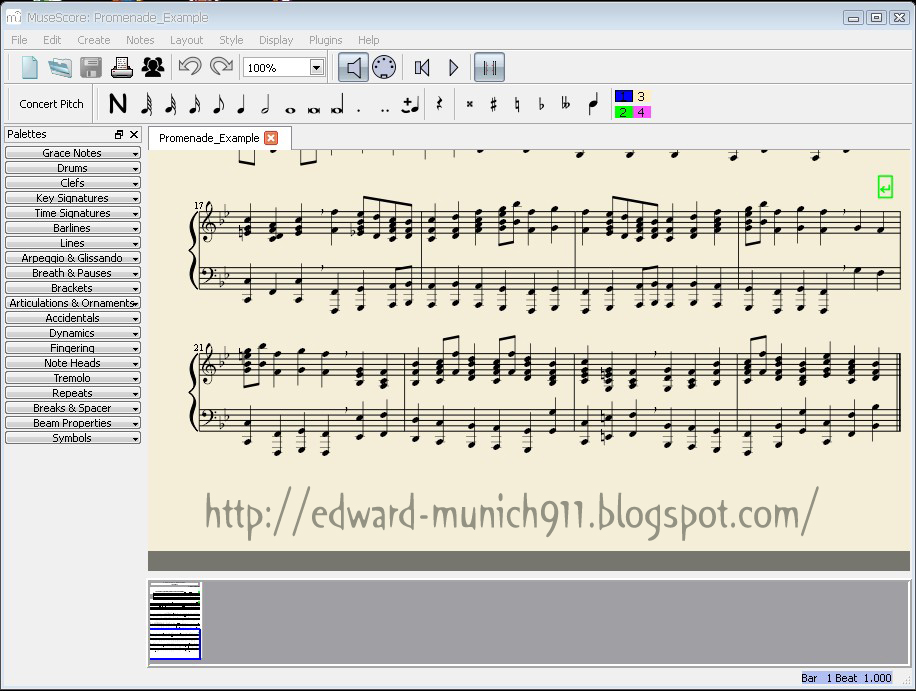
Task: Apply flat accidental
Action: pyautogui.click(x=541, y=104)
